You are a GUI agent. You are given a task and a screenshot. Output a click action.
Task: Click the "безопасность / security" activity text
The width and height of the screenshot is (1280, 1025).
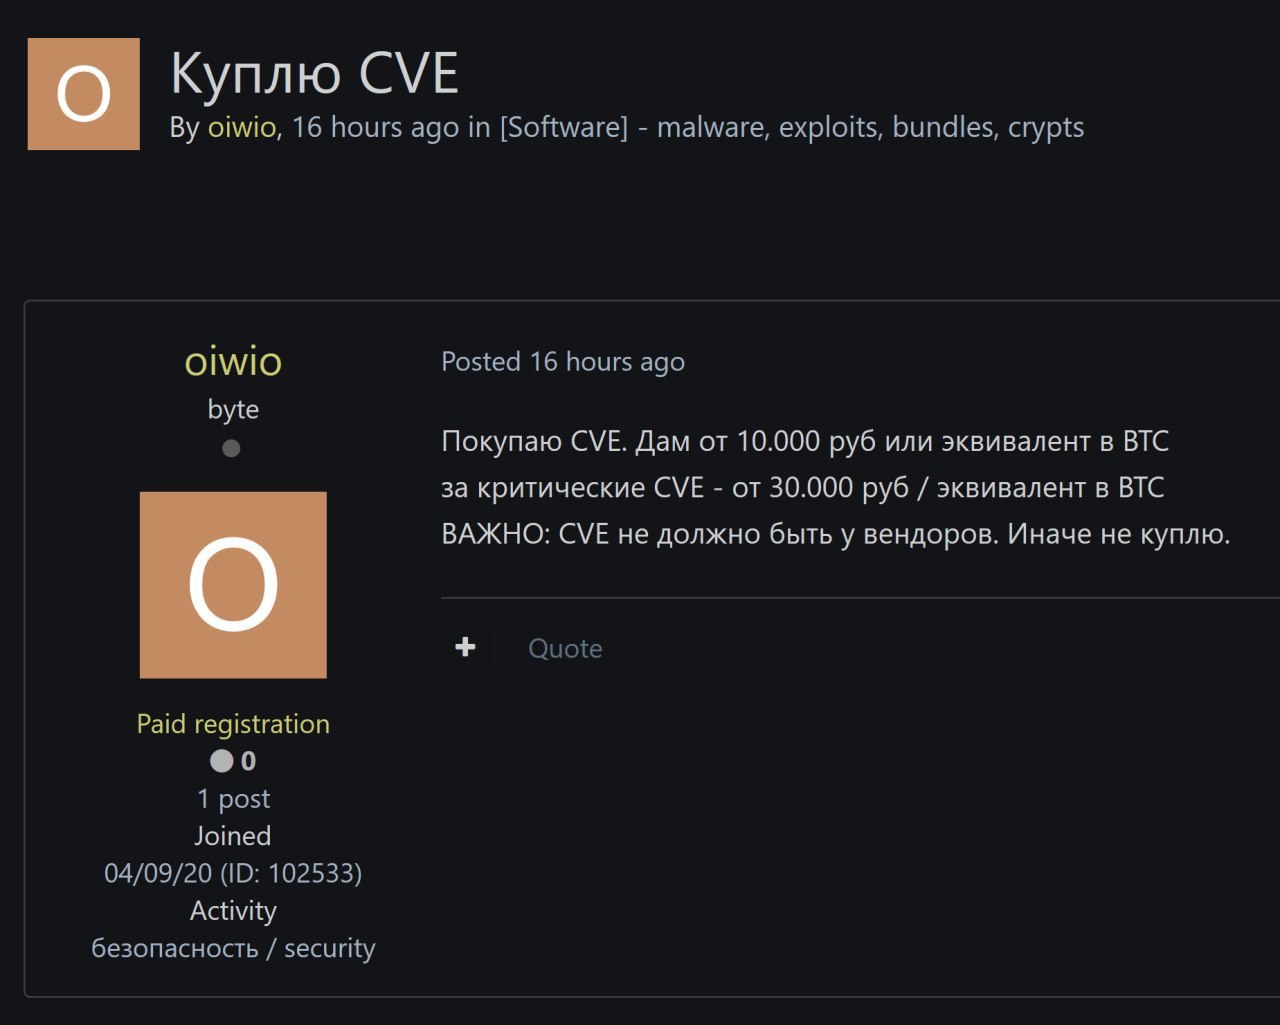coord(233,948)
